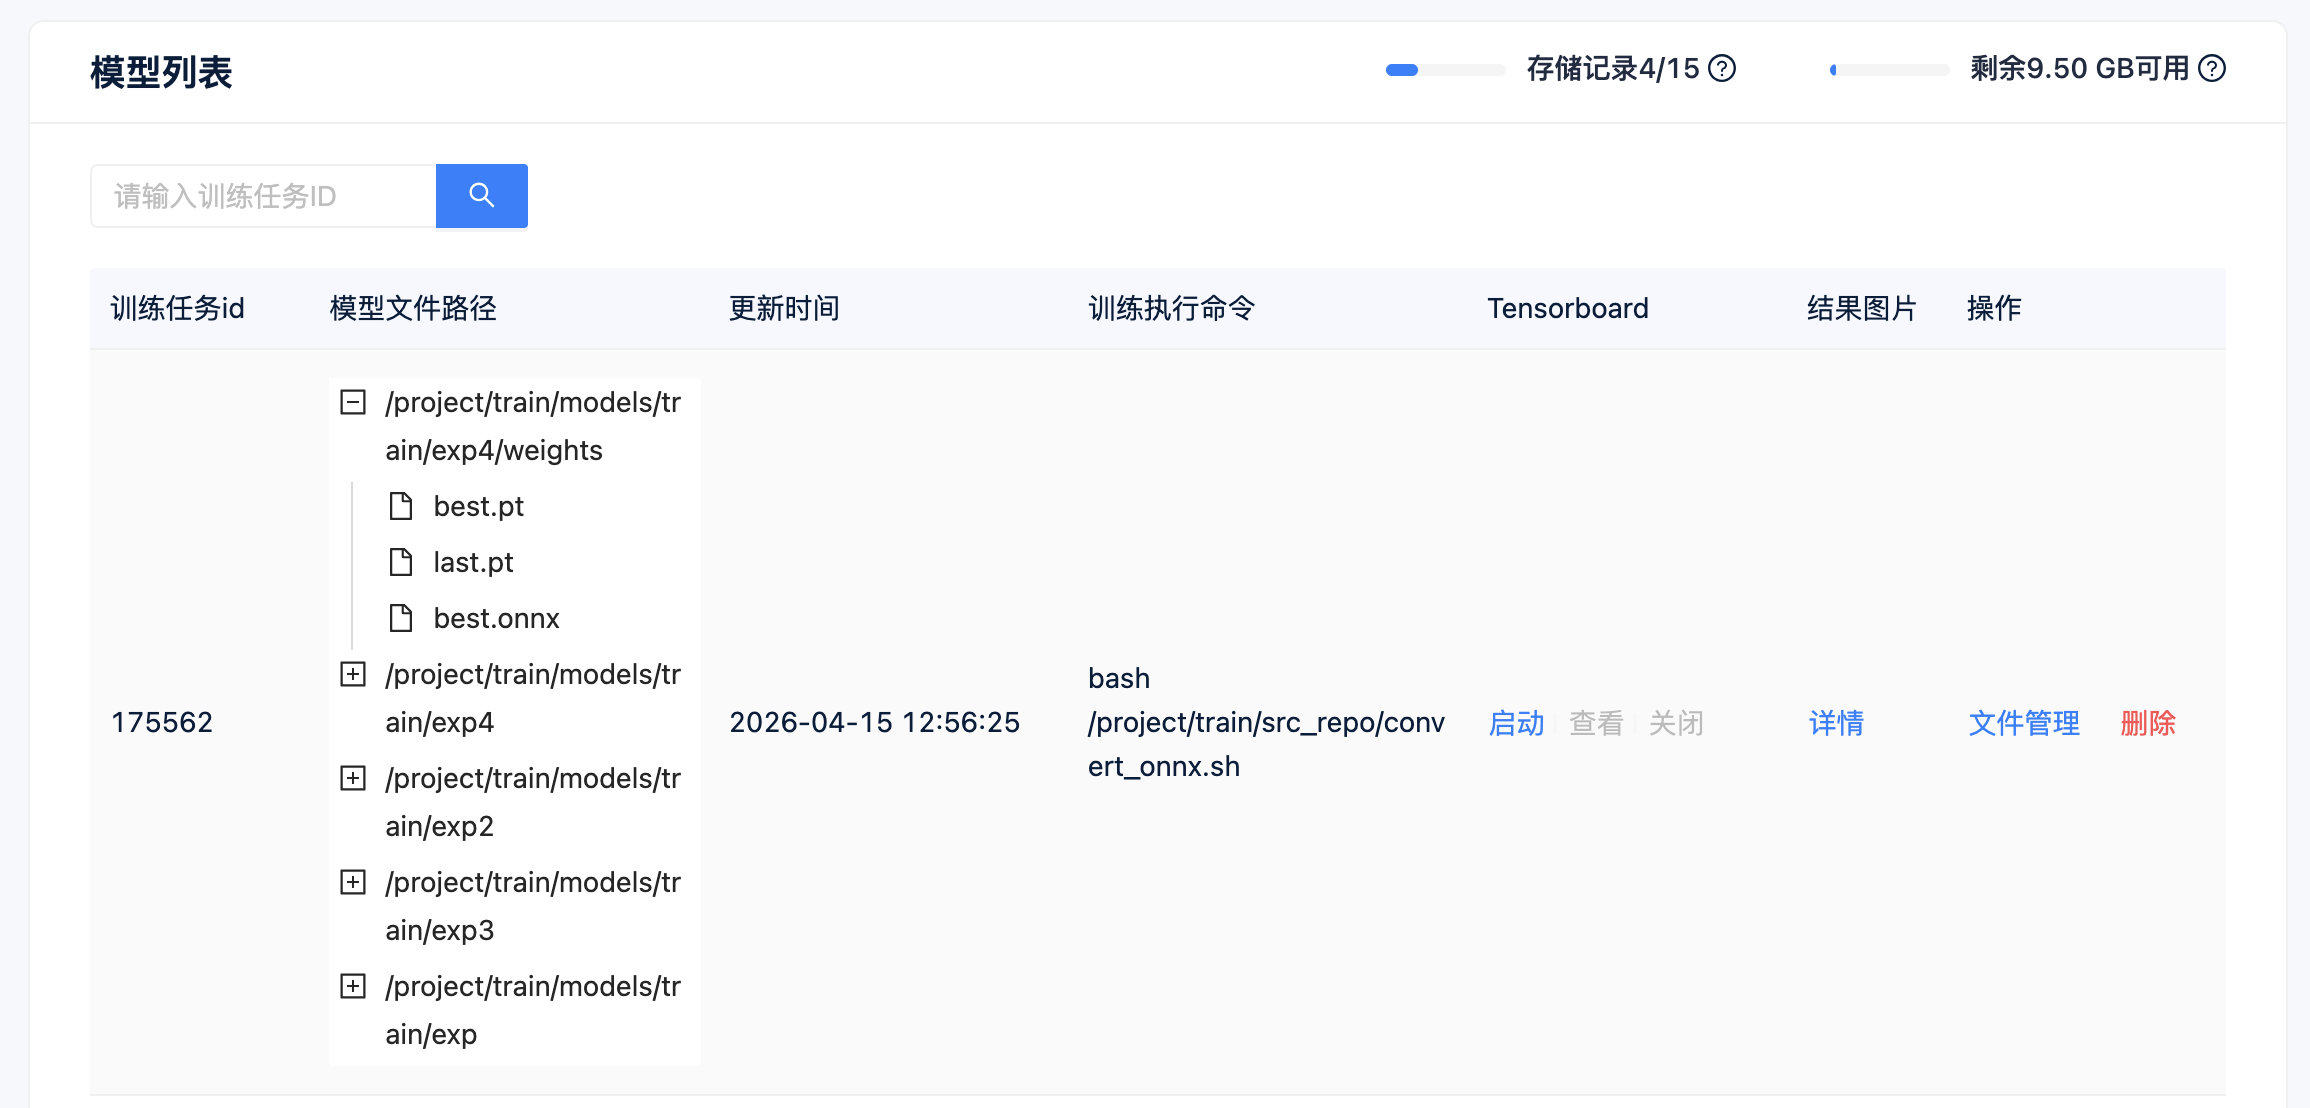Expand the /project/train/models/train/exp2 path
This screenshot has width=2310, height=1108.
pos(352,778)
